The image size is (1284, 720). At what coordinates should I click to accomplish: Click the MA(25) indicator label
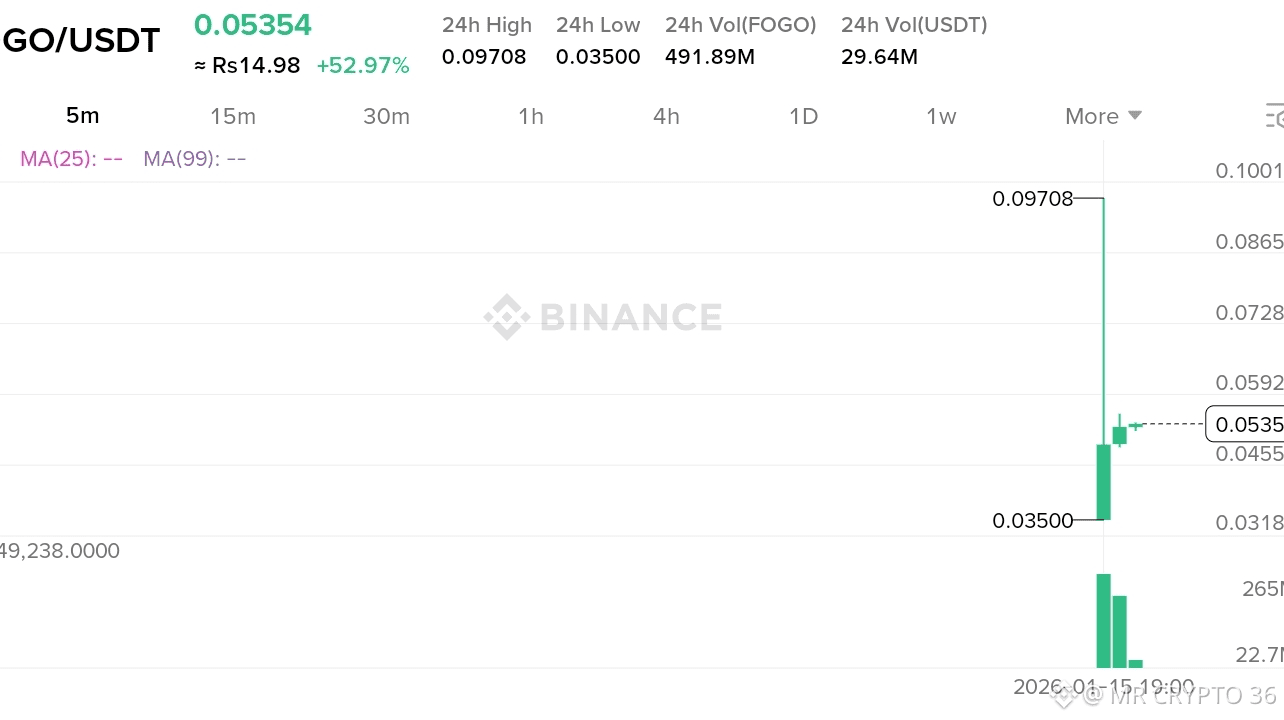click(71, 158)
